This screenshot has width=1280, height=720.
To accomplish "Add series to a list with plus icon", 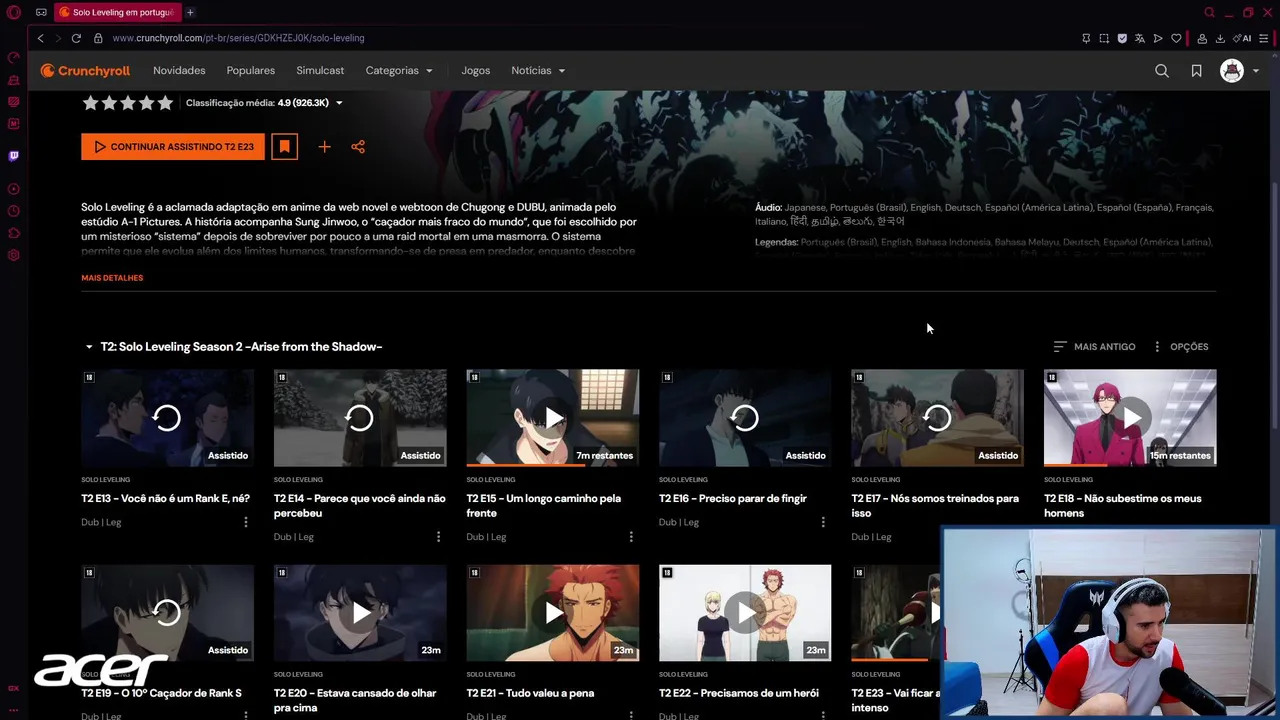I will [x=324, y=147].
